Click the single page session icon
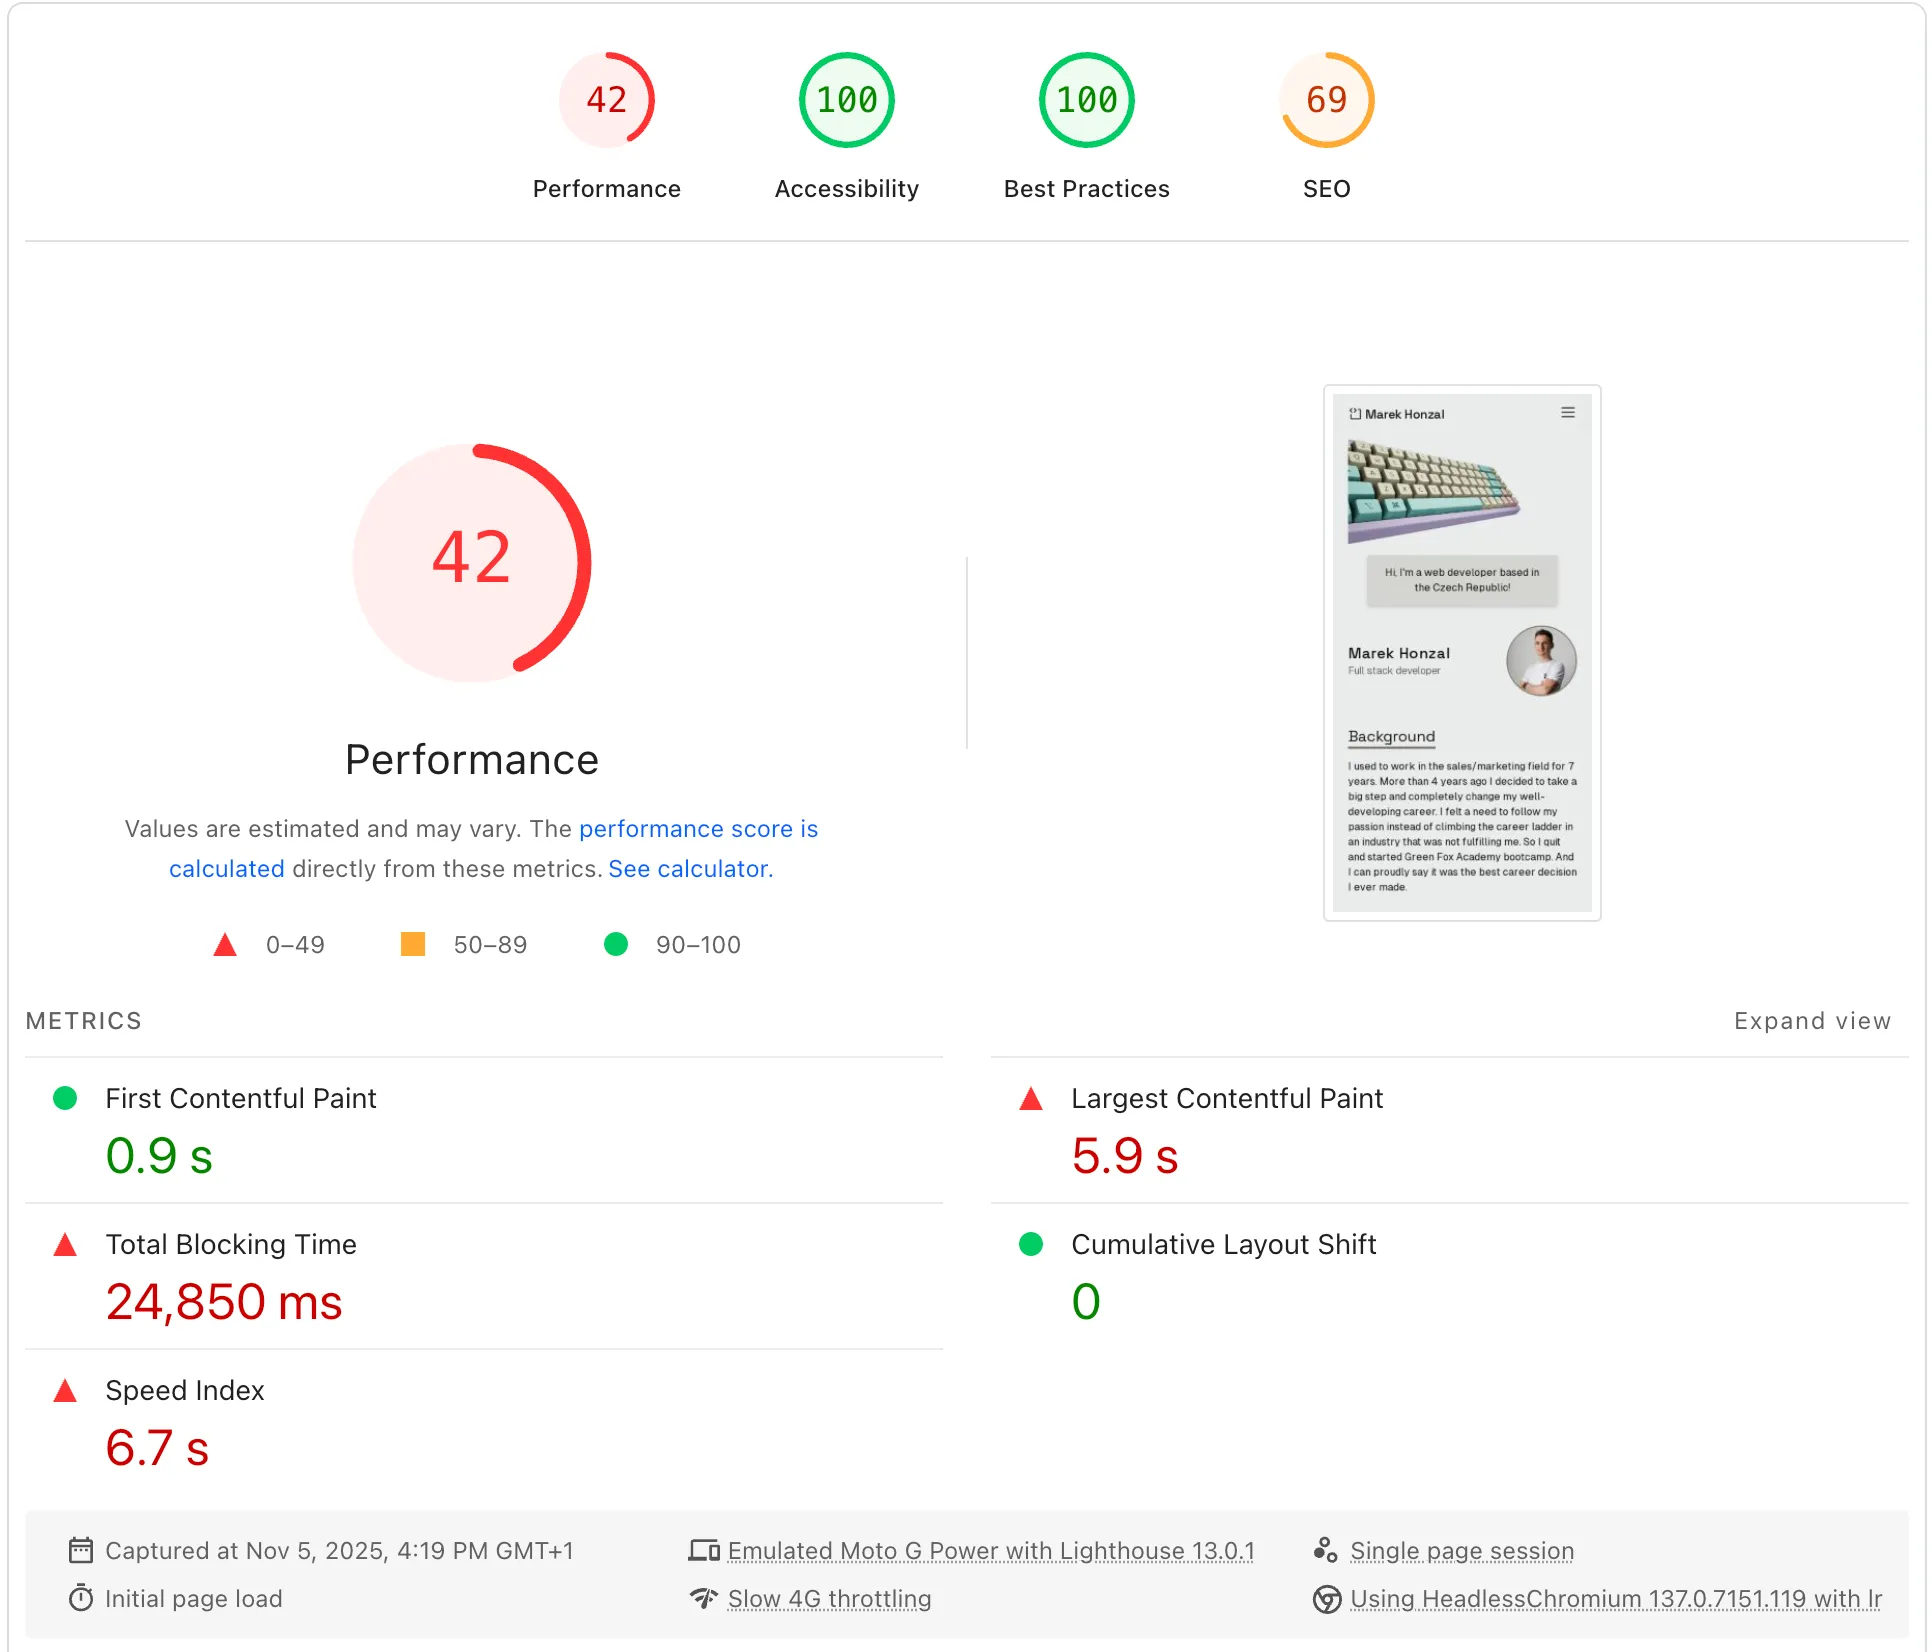This screenshot has width=1932, height=1652. tap(1326, 1550)
